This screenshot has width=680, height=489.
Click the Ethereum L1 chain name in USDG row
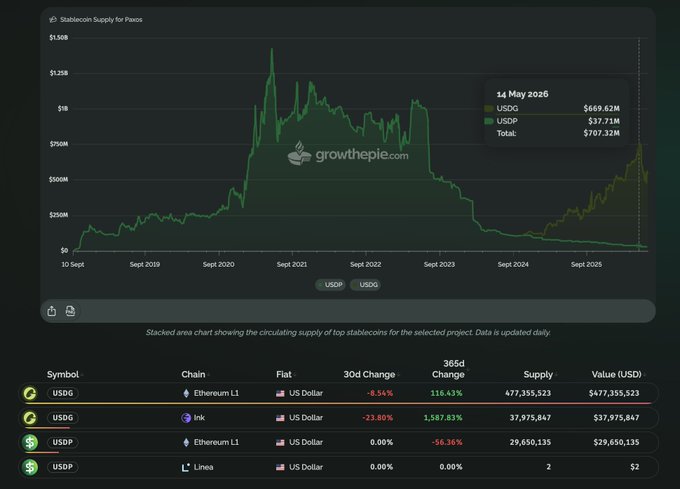(x=216, y=393)
